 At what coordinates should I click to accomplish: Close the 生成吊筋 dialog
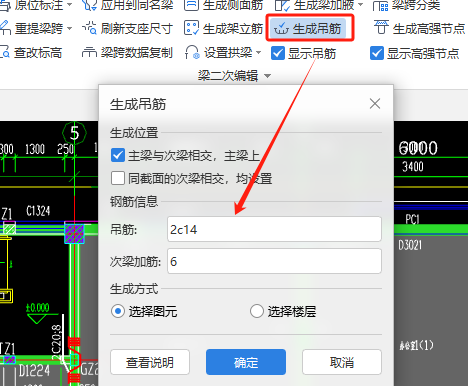375,104
